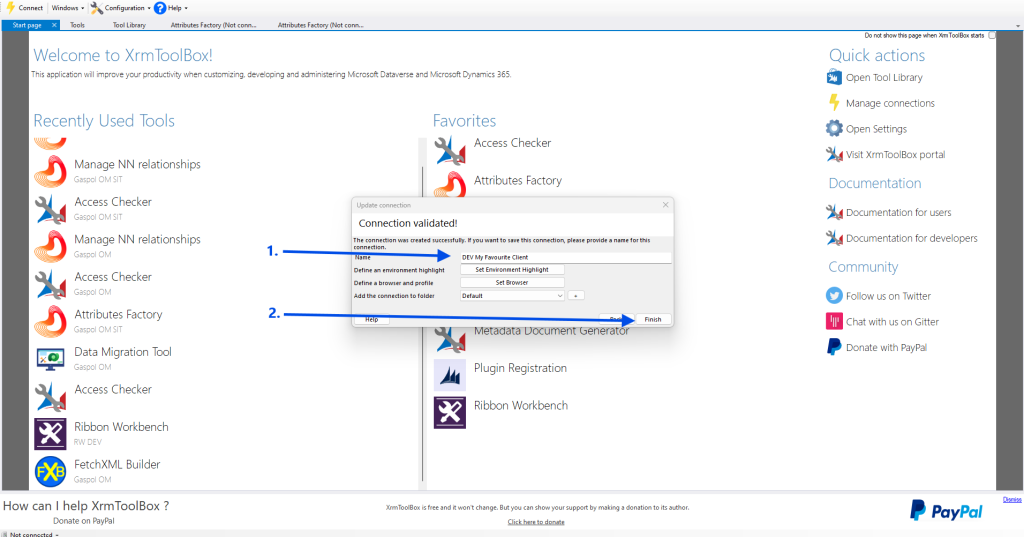Click the Connect lightning bolt toolbar button

click(24, 8)
